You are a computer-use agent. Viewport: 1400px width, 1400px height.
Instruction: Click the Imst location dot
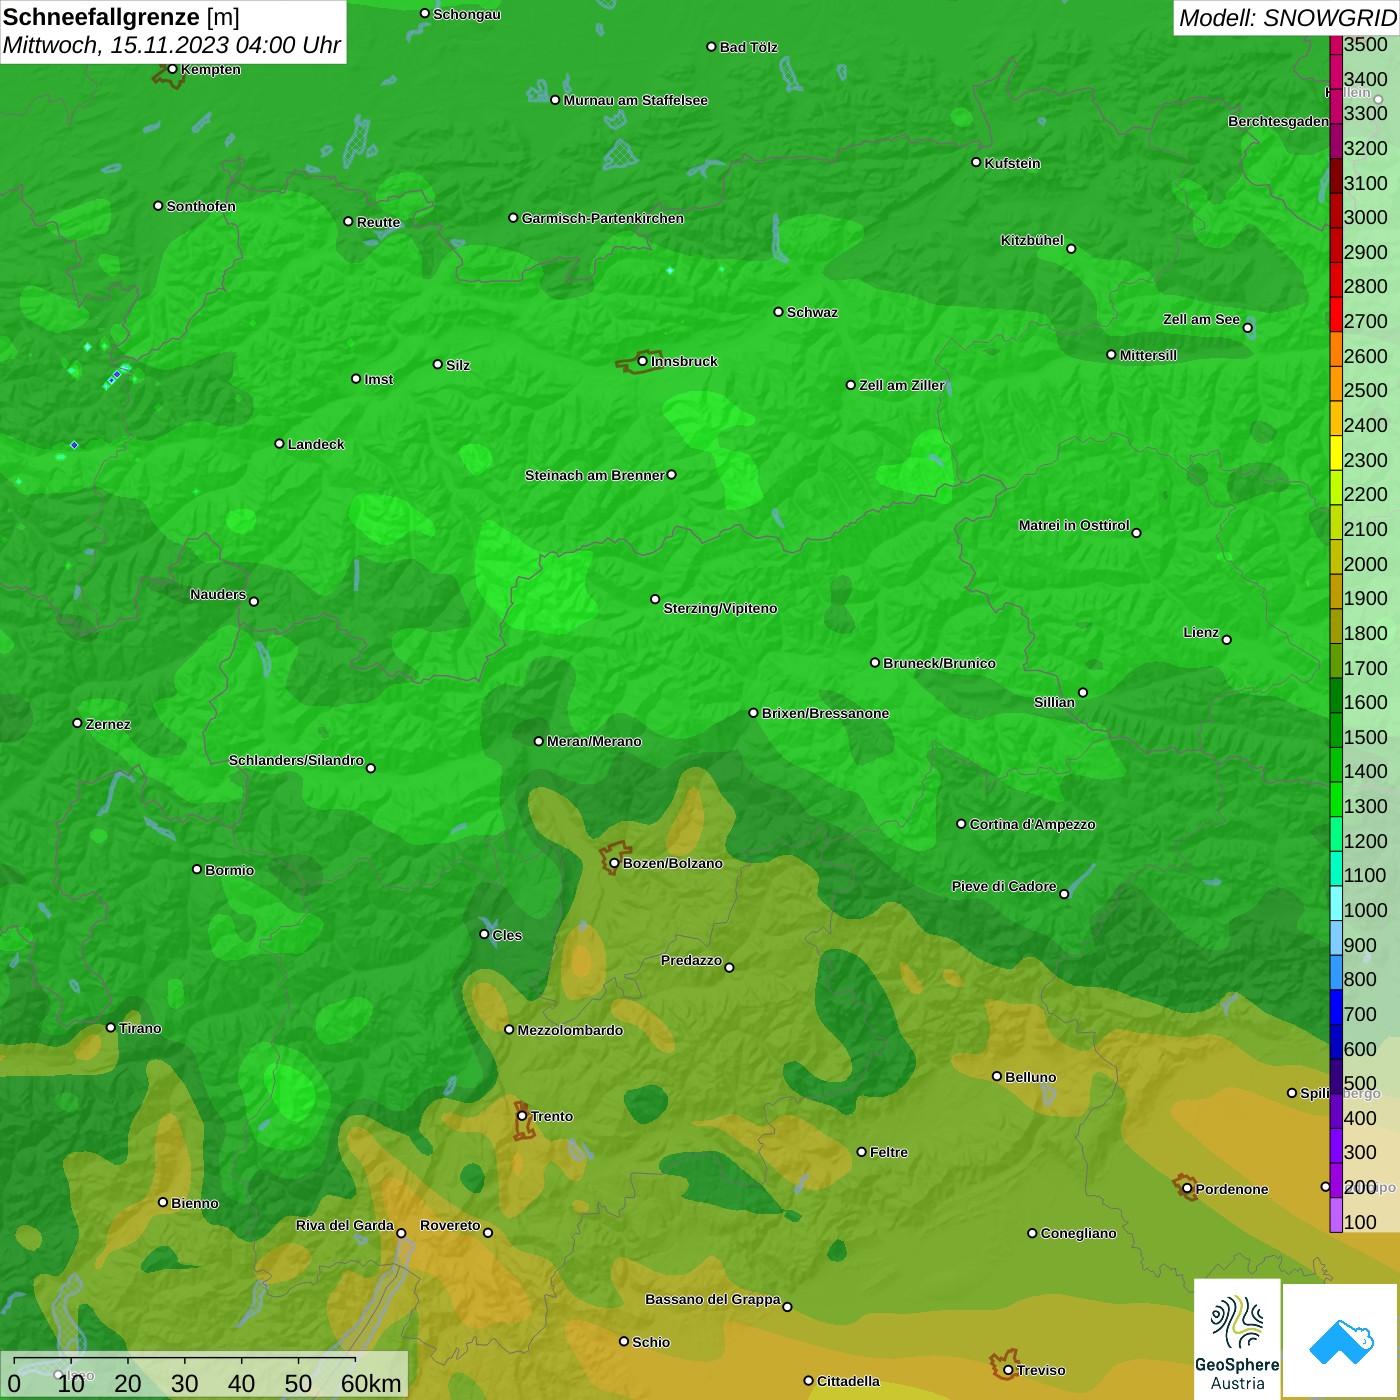click(x=356, y=379)
